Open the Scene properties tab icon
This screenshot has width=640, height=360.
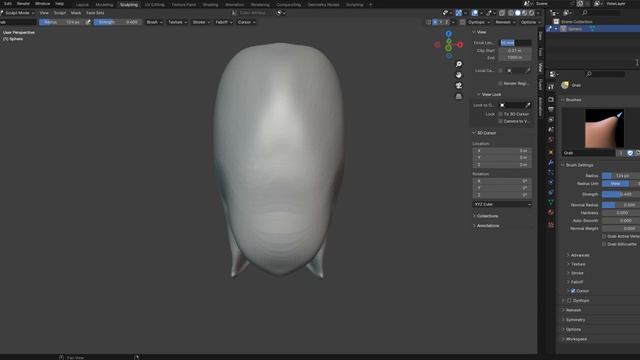pos(551,130)
